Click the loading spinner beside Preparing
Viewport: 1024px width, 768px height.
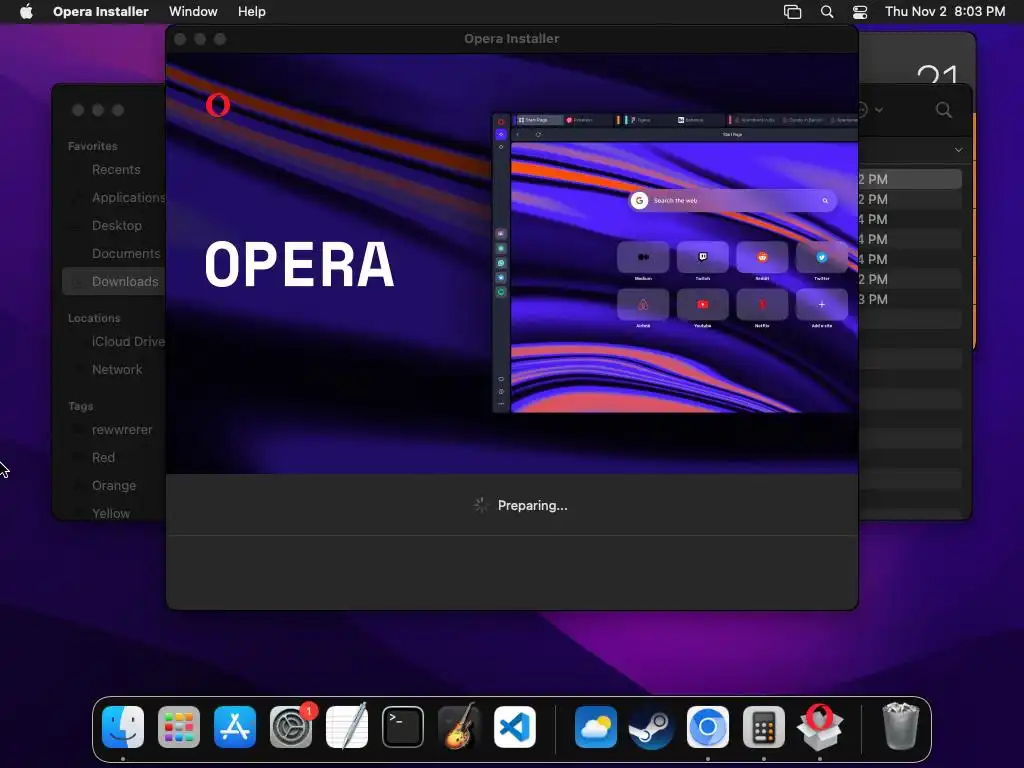coord(481,505)
